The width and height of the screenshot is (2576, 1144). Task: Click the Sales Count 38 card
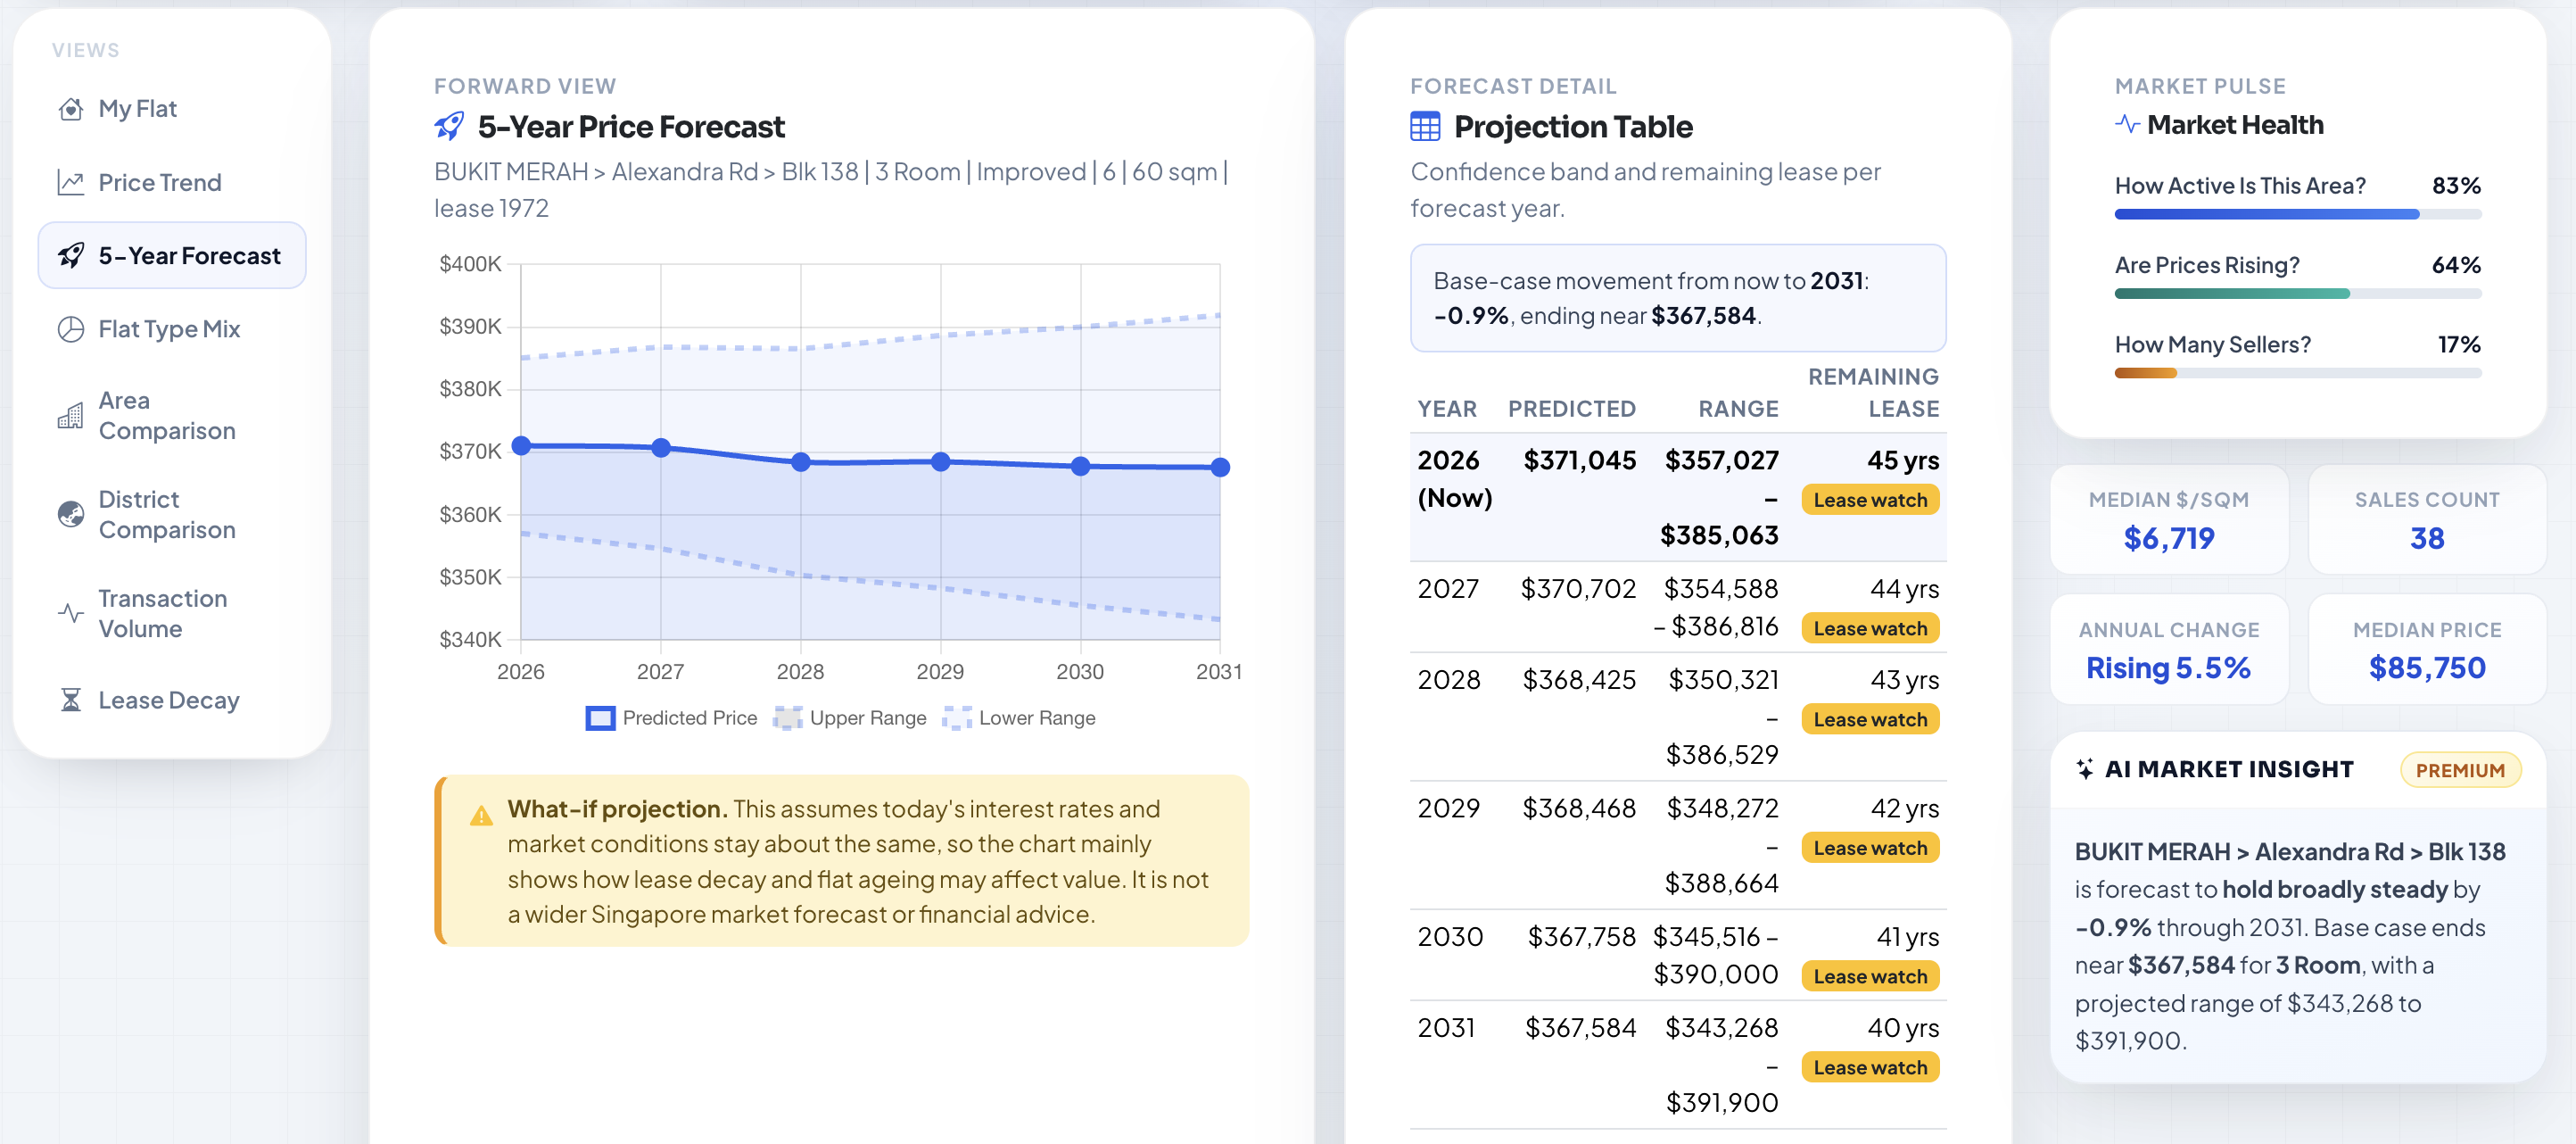[2427, 520]
